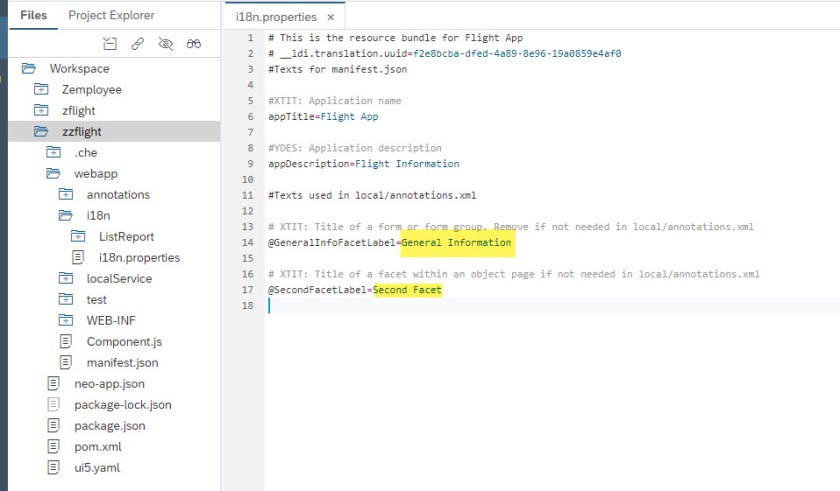The height and width of the screenshot is (491, 840).
Task: Close the i18n.properties editor tab
Action: coord(331,17)
